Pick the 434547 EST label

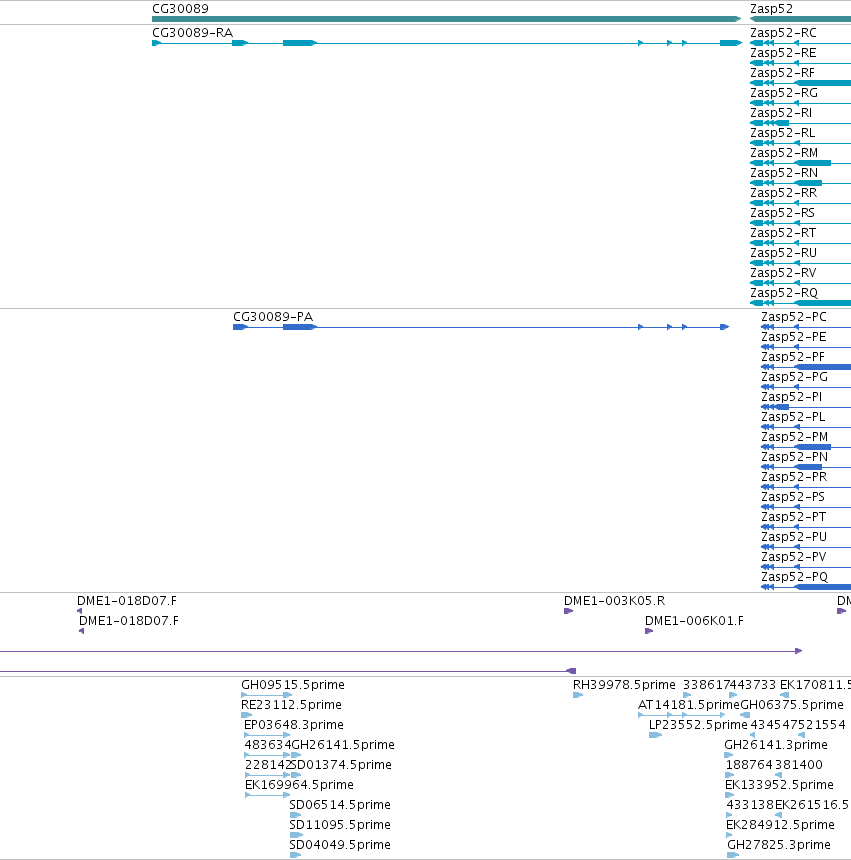coord(774,725)
